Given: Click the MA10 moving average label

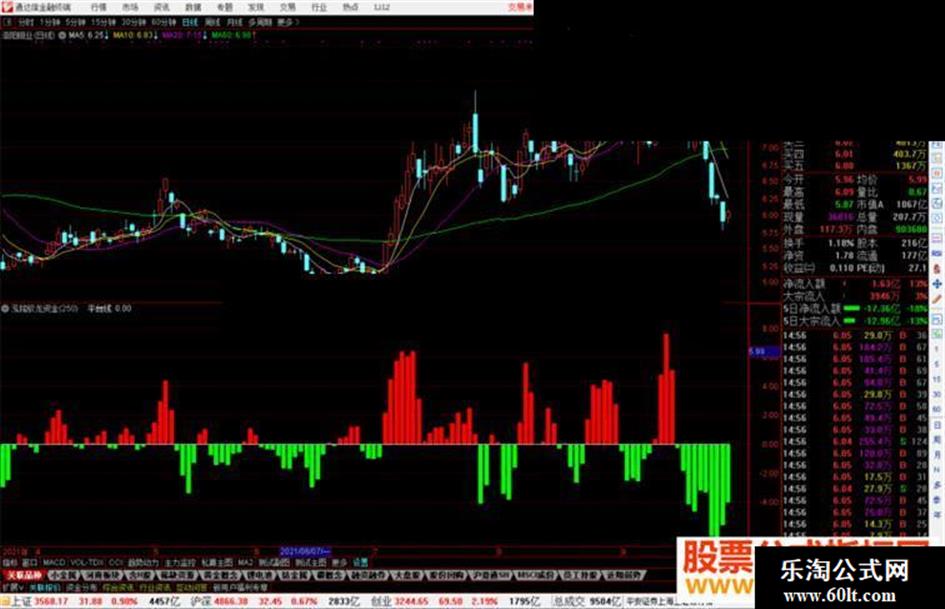Looking at the screenshot, I should coord(133,36).
